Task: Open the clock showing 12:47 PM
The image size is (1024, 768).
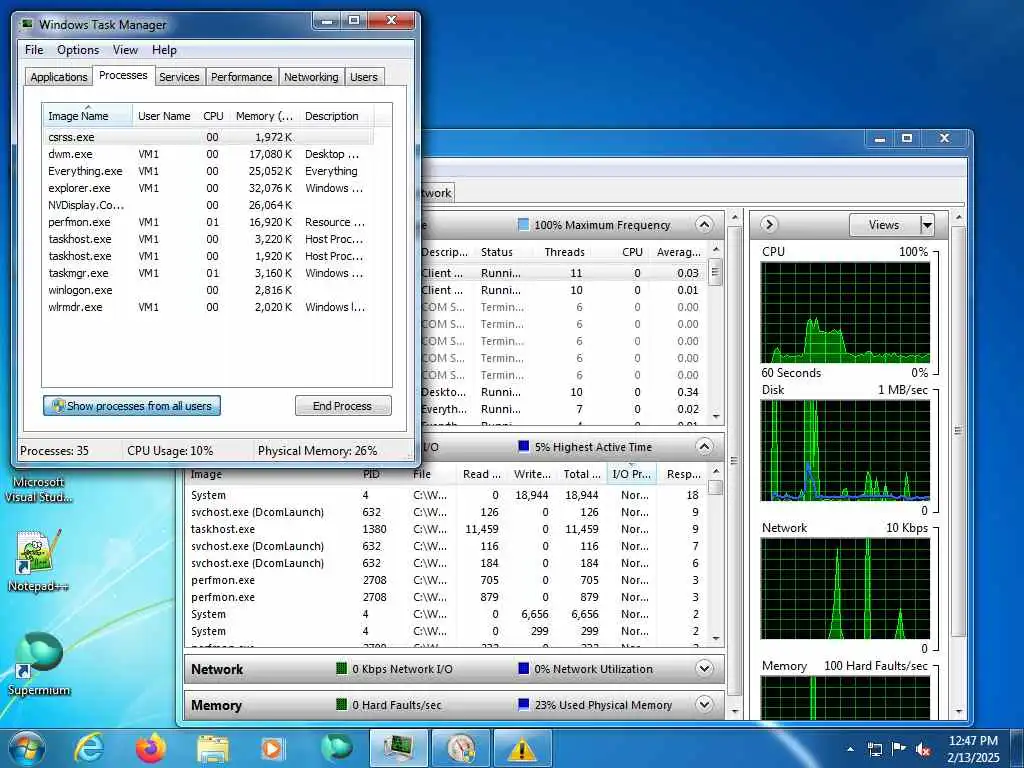Action: pos(973,749)
